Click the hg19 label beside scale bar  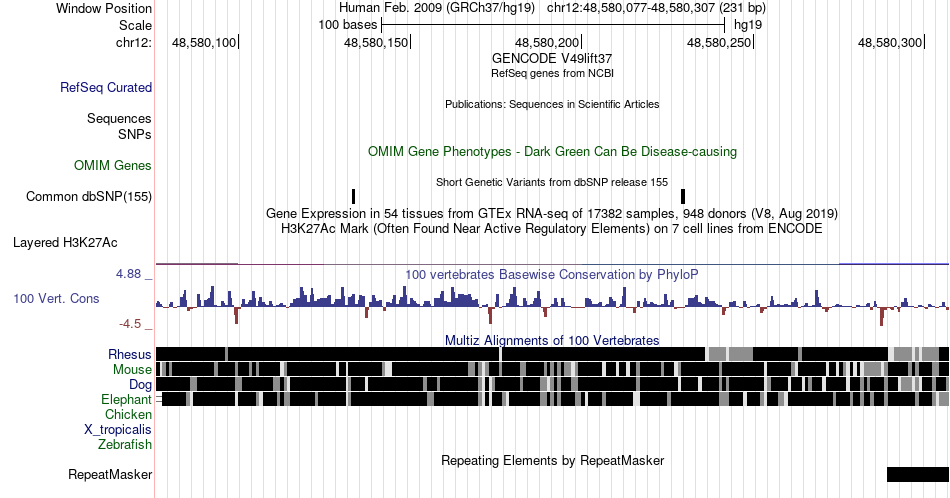[748, 25]
